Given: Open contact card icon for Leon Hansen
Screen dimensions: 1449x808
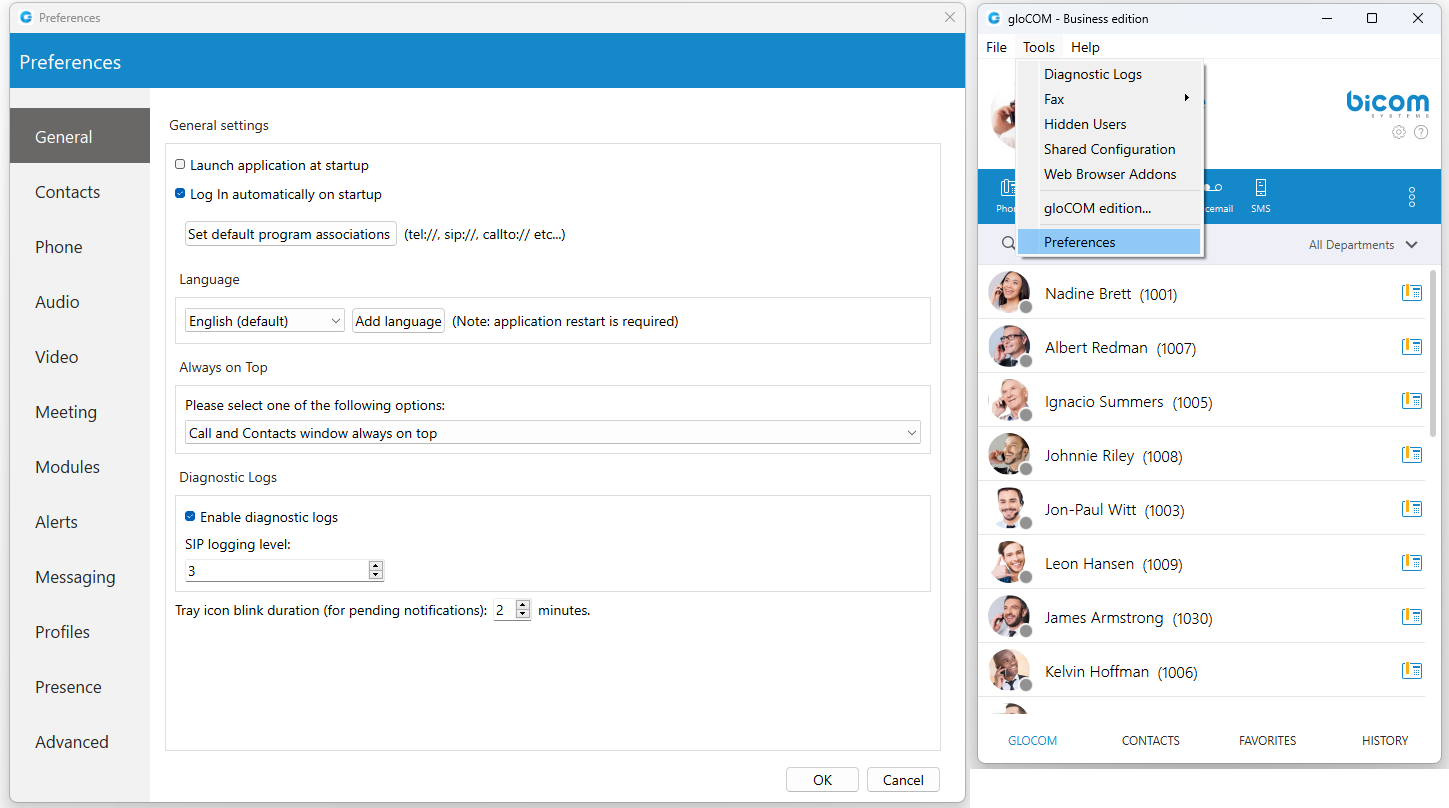Looking at the screenshot, I should click(1412, 563).
